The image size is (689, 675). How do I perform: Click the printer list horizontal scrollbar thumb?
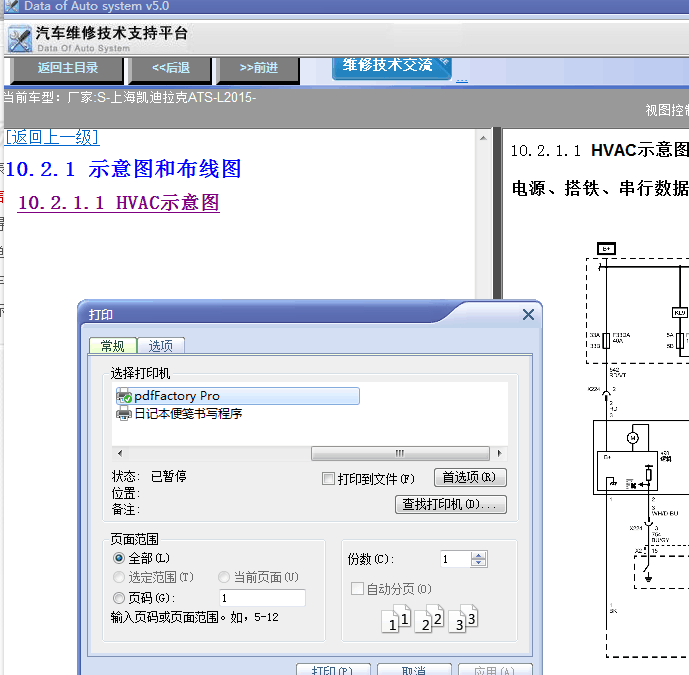(400, 453)
